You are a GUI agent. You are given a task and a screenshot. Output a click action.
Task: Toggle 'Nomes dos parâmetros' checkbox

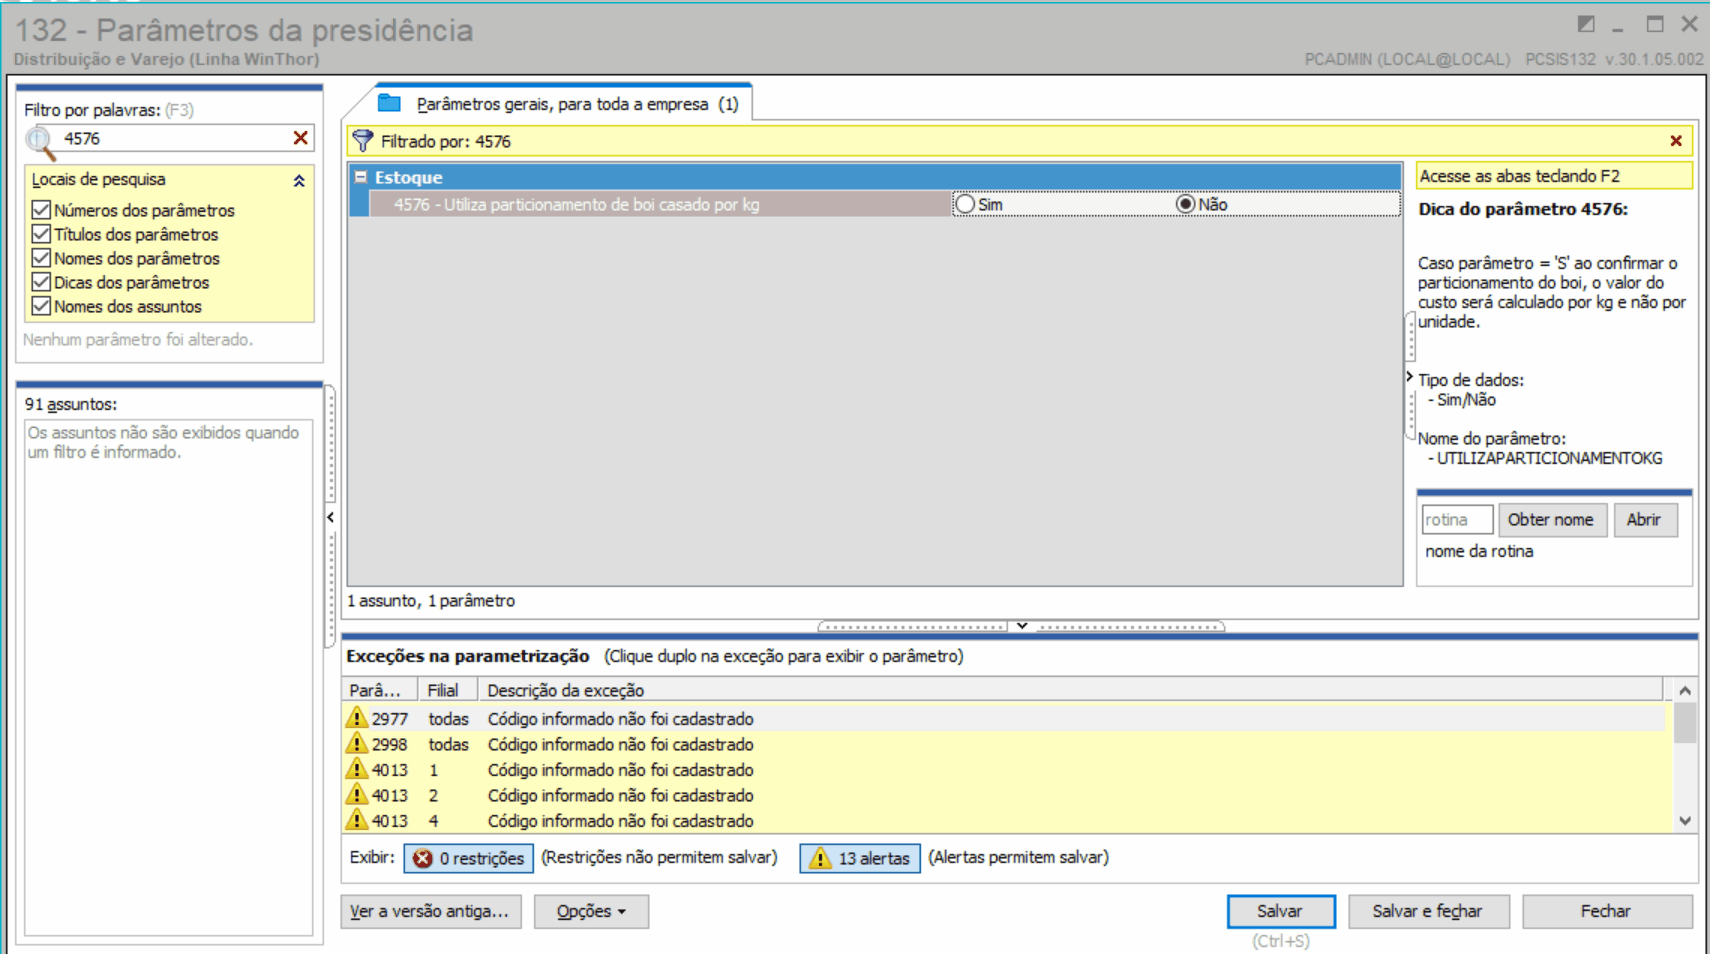(x=41, y=258)
